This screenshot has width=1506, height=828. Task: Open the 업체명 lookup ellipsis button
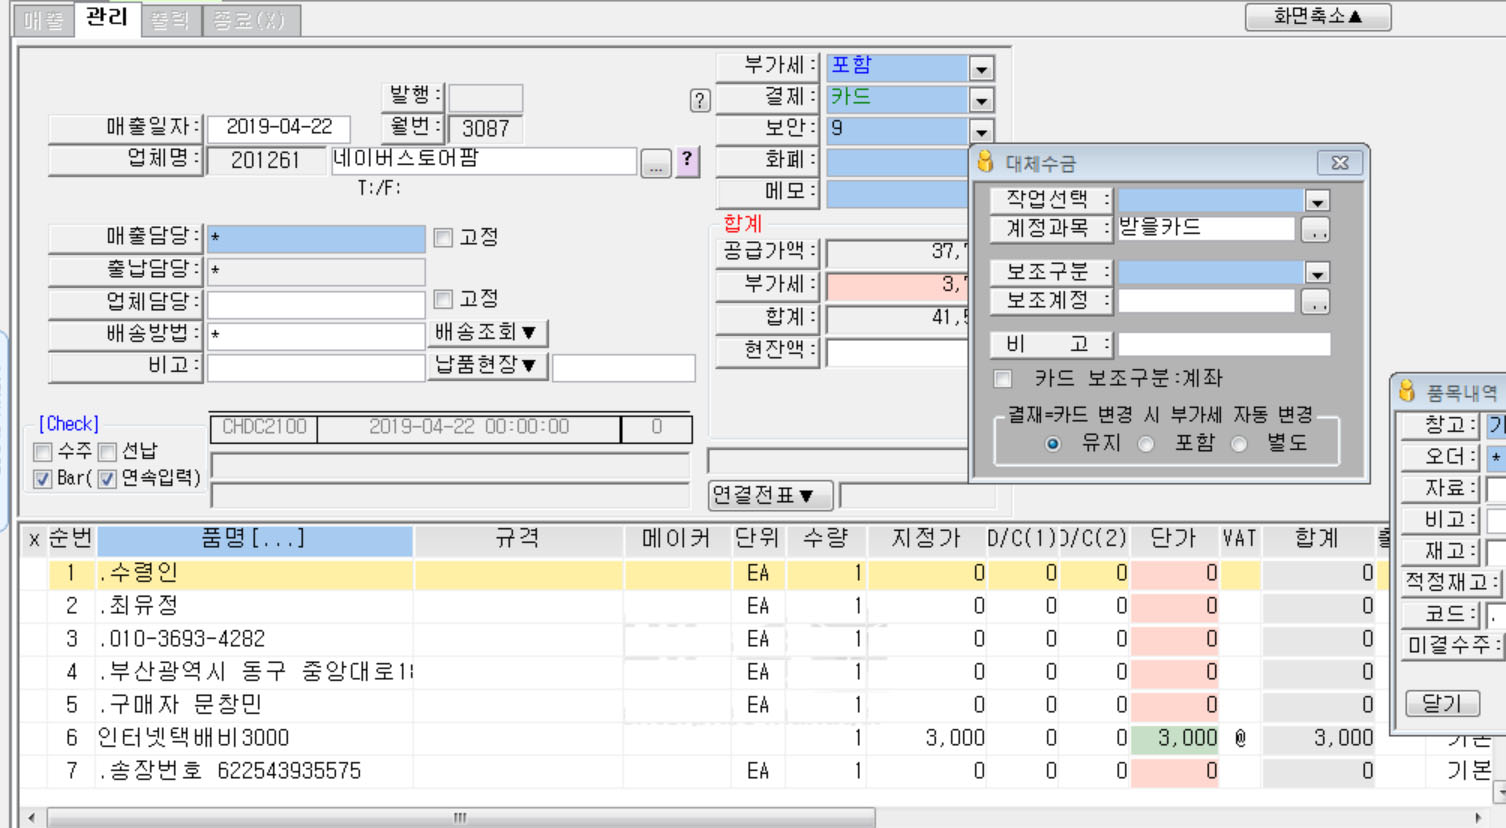[655, 163]
